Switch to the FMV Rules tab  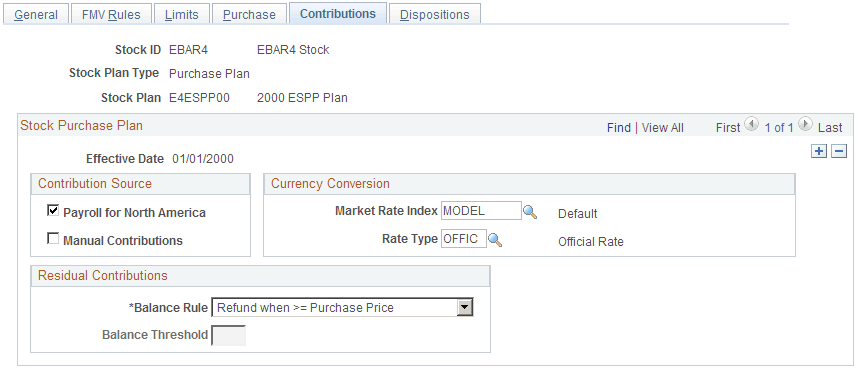coord(111,14)
